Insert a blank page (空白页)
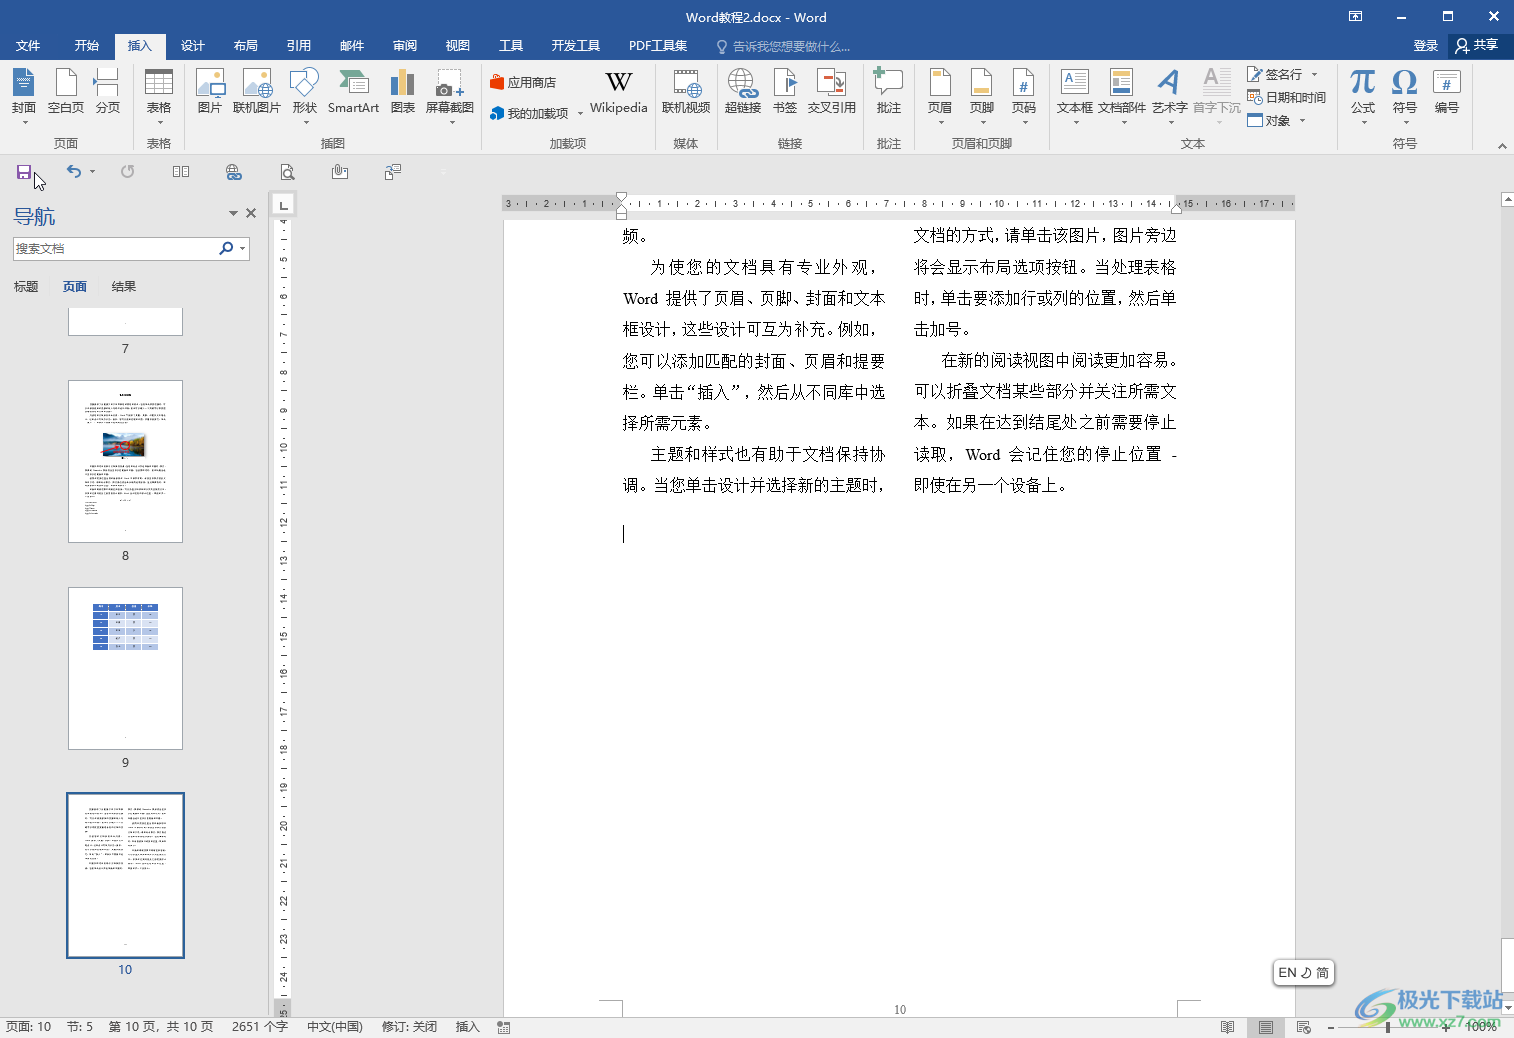This screenshot has width=1514, height=1038. pos(66,92)
